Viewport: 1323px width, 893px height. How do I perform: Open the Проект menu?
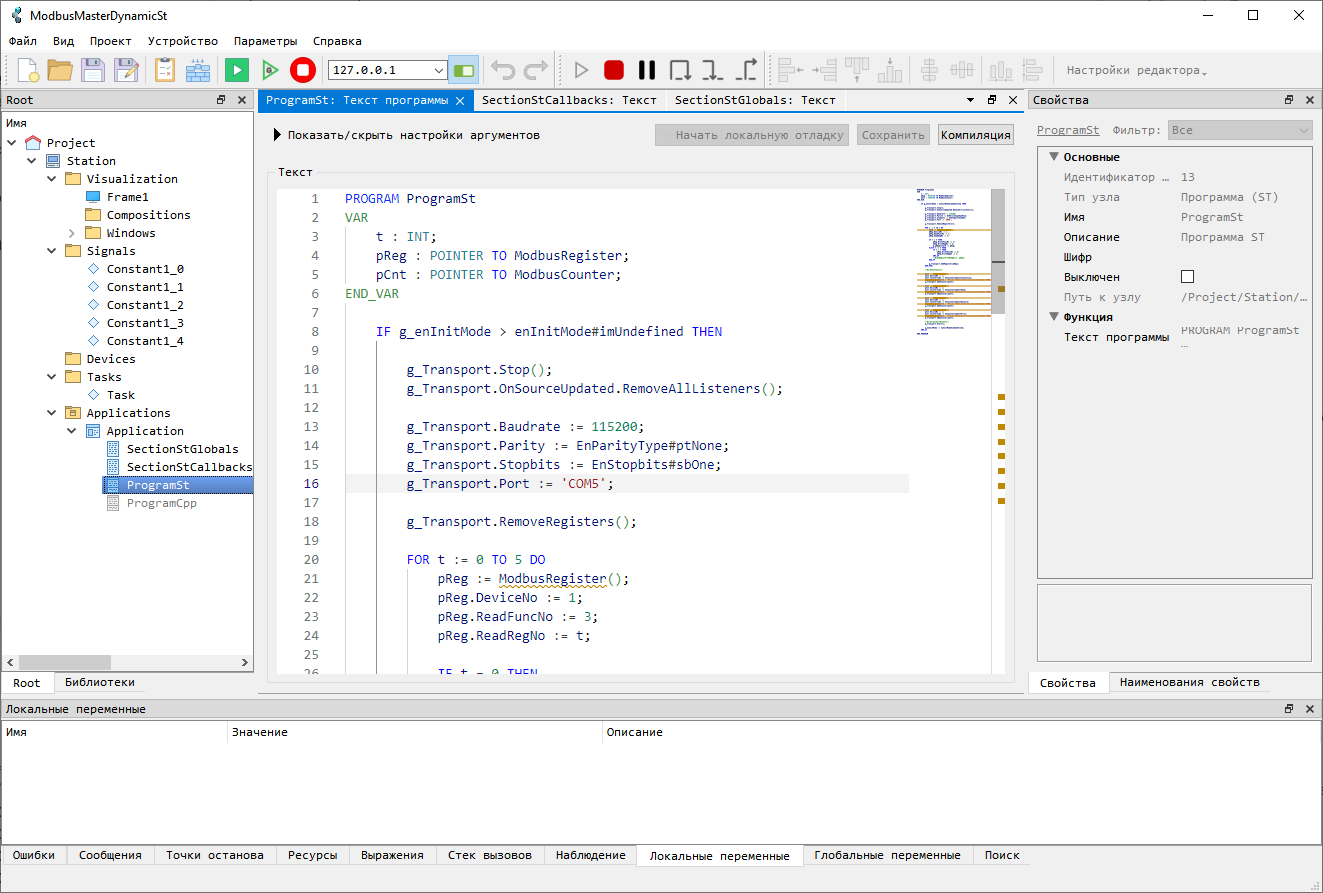tap(110, 41)
